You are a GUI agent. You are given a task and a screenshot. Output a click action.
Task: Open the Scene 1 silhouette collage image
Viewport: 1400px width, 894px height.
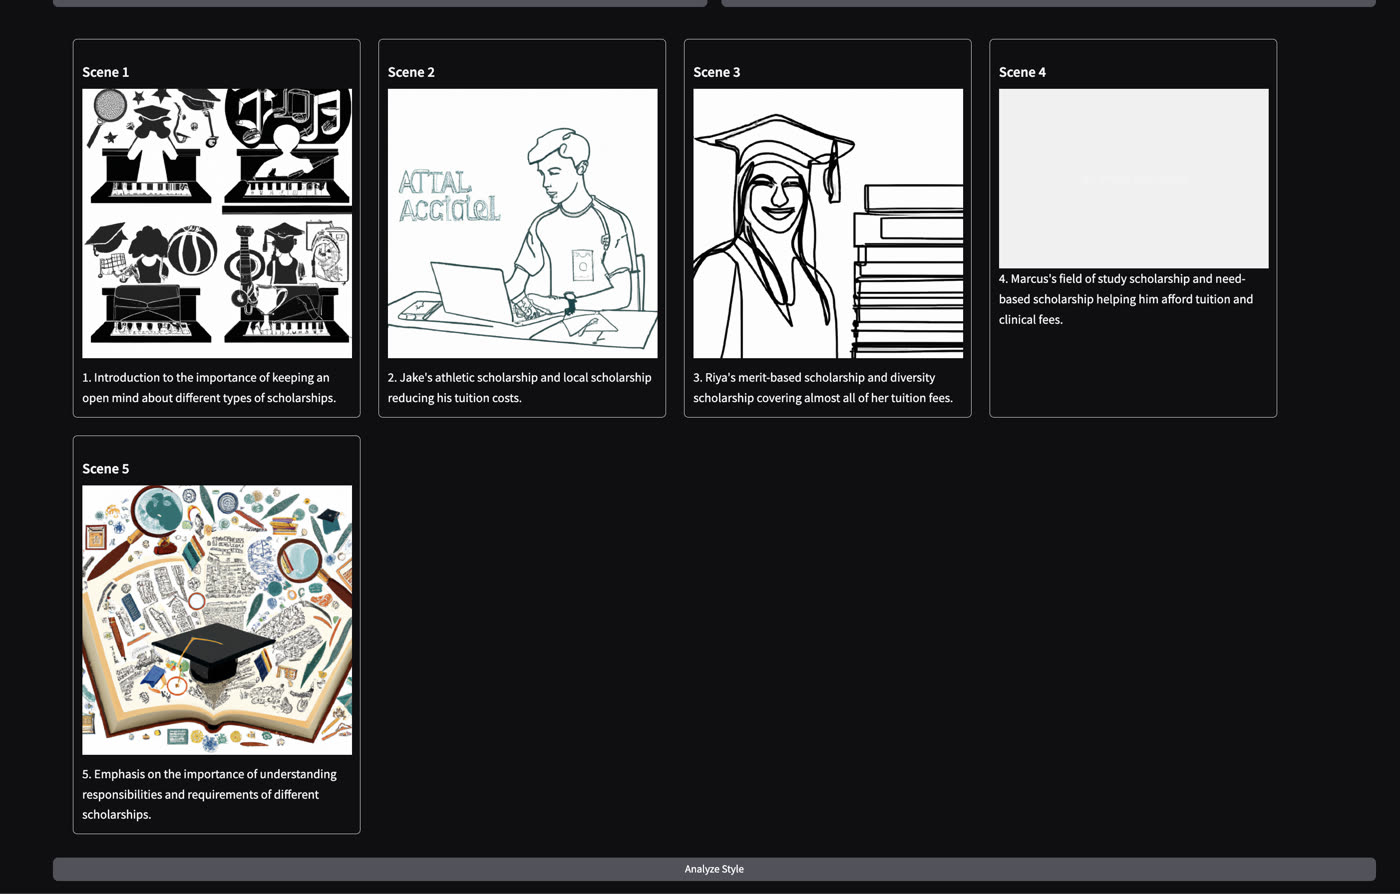click(217, 223)
